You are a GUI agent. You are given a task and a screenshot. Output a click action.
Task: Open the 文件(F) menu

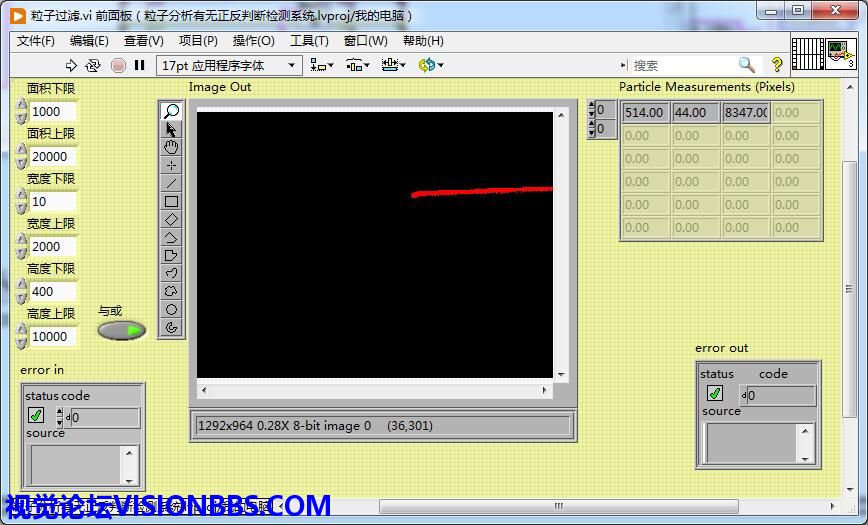pyautogui.click(x=35, y=41)
